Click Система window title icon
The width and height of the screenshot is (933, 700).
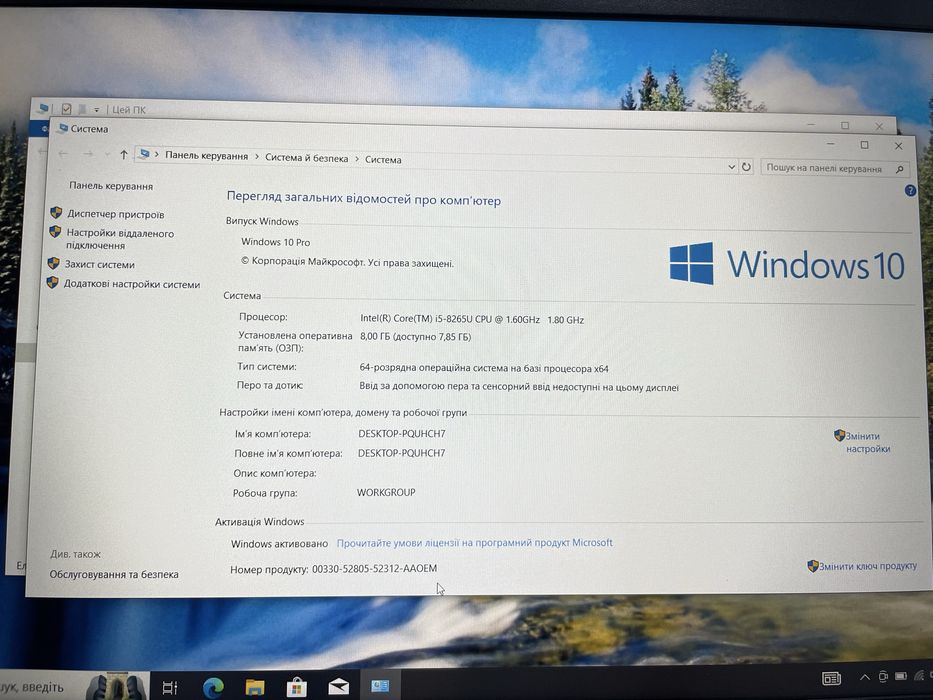[63, 128]
